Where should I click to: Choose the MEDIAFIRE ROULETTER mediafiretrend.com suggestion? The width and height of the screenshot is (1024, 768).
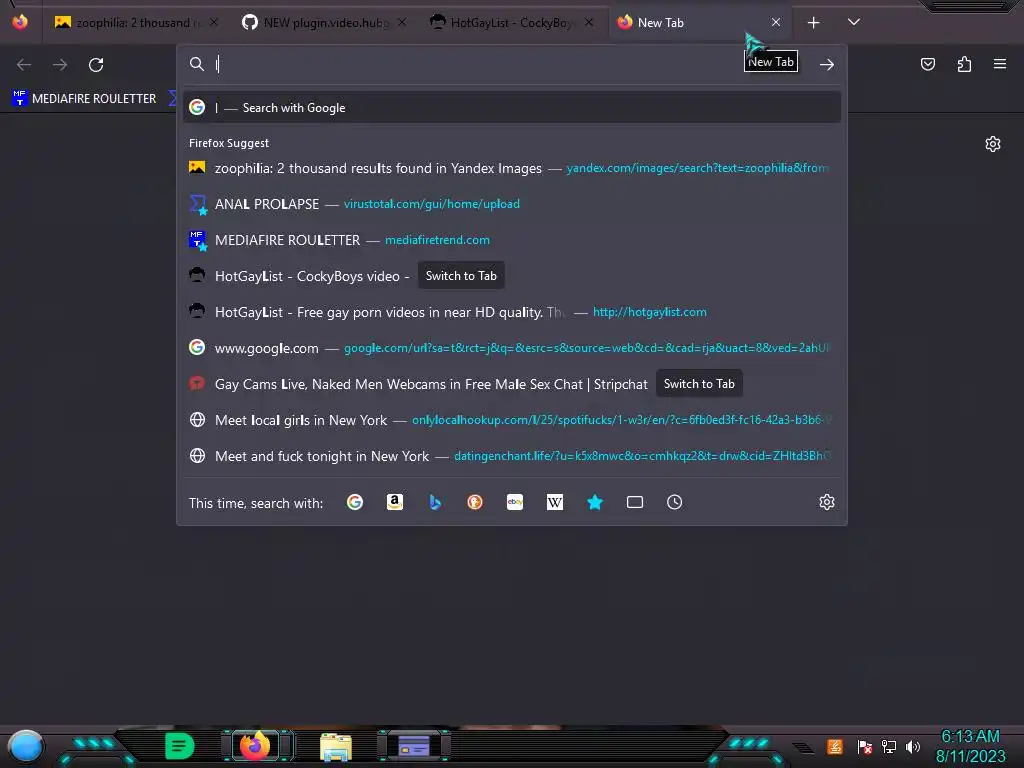(512, 240)
